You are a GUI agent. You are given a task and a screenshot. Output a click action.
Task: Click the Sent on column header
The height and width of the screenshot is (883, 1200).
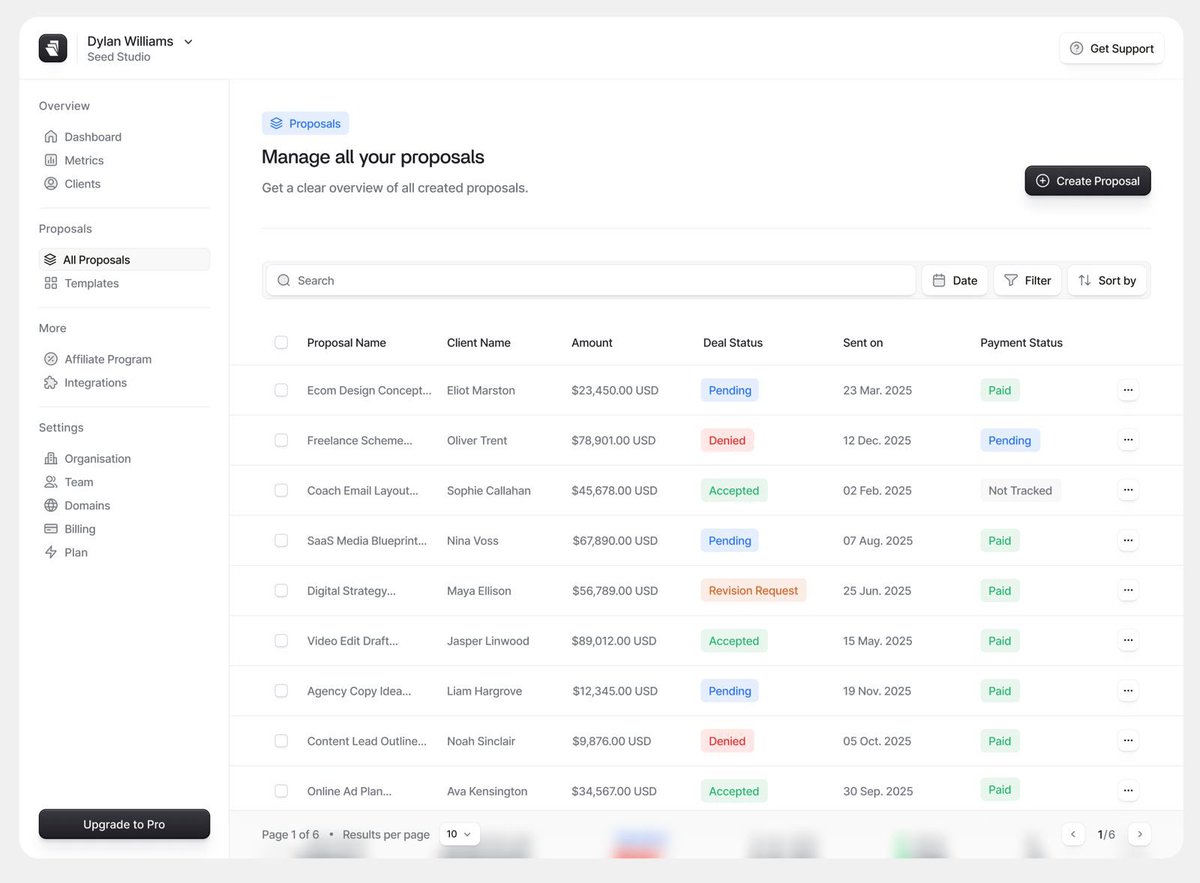(x=863, y=343)
